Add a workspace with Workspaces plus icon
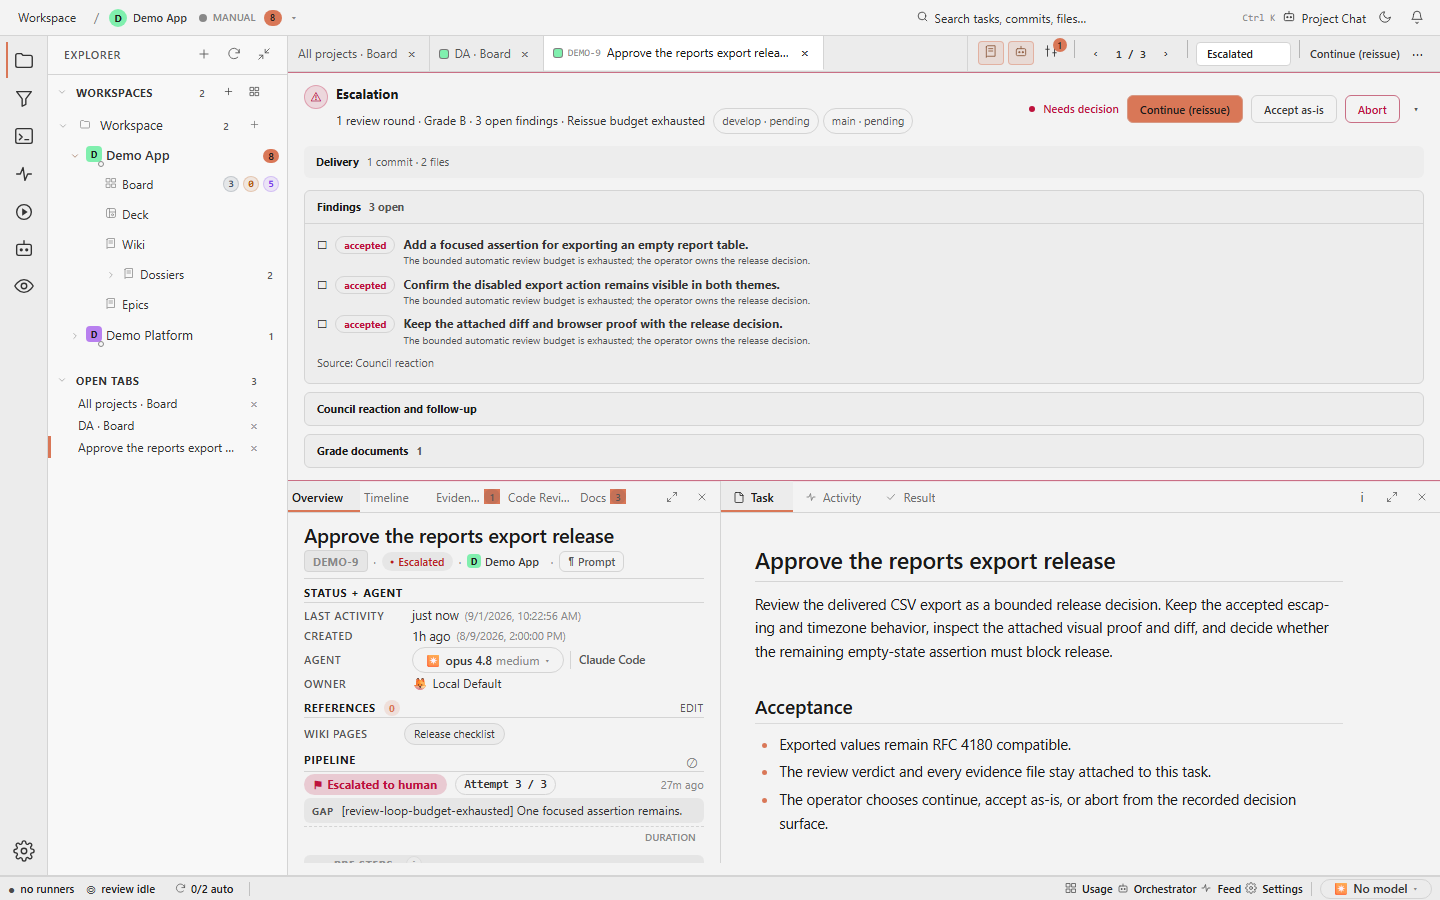Viewport: 1440px width, 900px height. [x=228, y=92]
